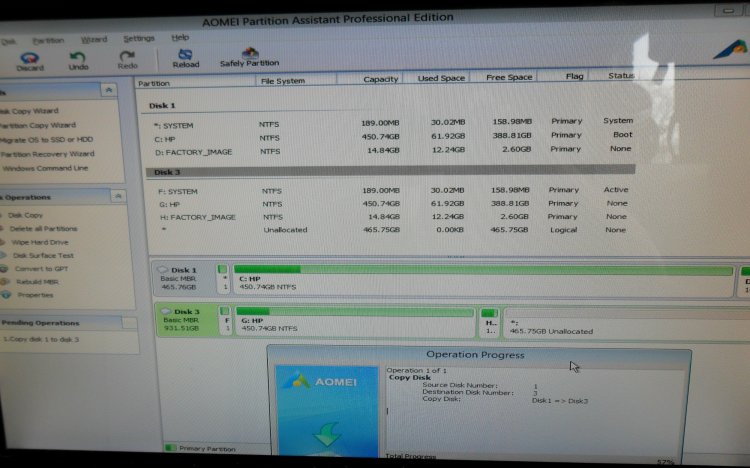
Task: Launch the Disk Copy Wizard
Action: click(29, 111)
